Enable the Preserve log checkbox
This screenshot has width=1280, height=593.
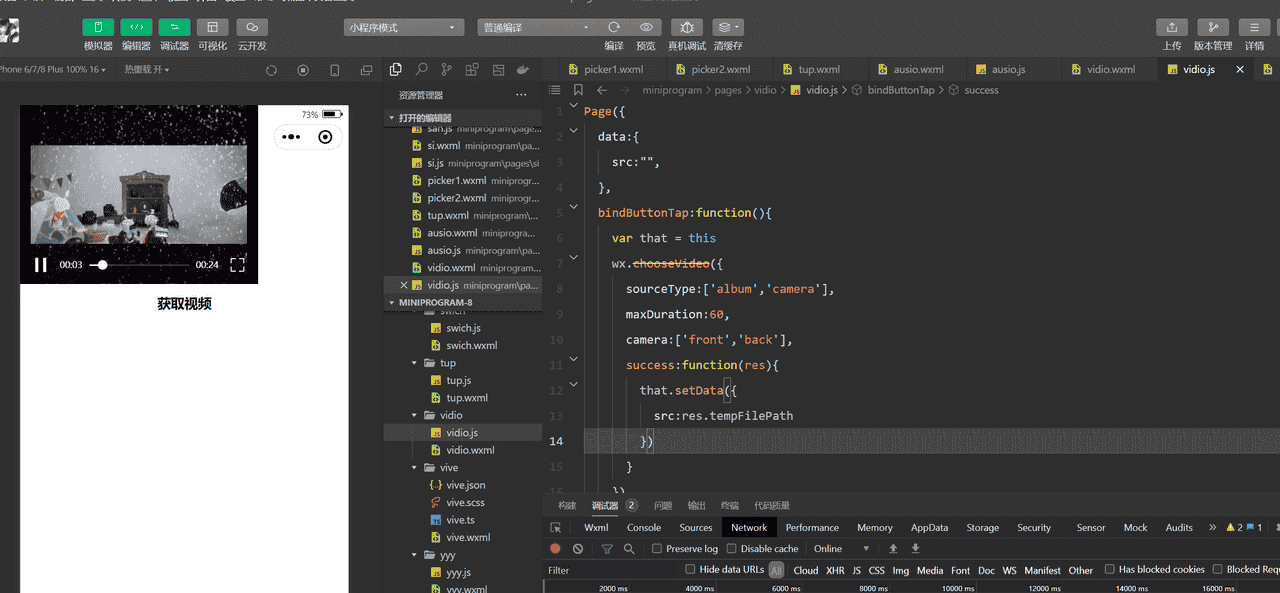coord(657,549)
